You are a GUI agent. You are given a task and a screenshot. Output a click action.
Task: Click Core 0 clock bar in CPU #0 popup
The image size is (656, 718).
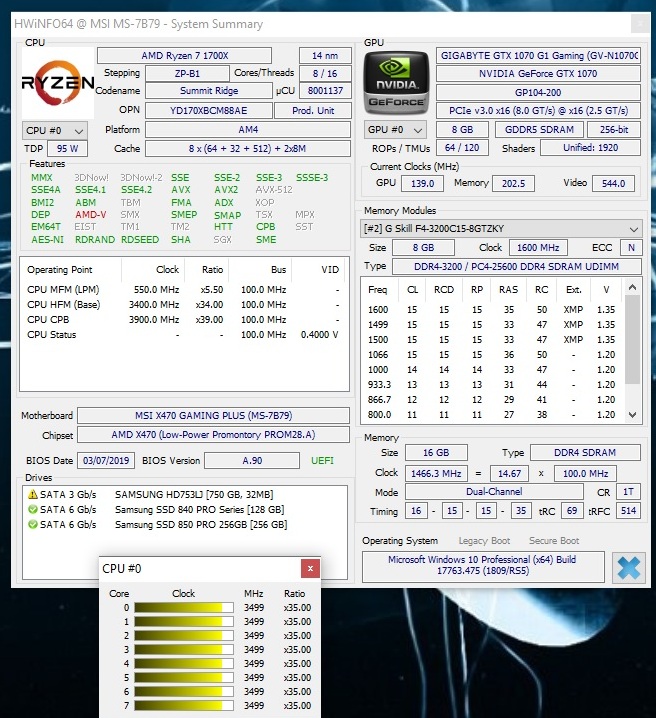point(184,608)
